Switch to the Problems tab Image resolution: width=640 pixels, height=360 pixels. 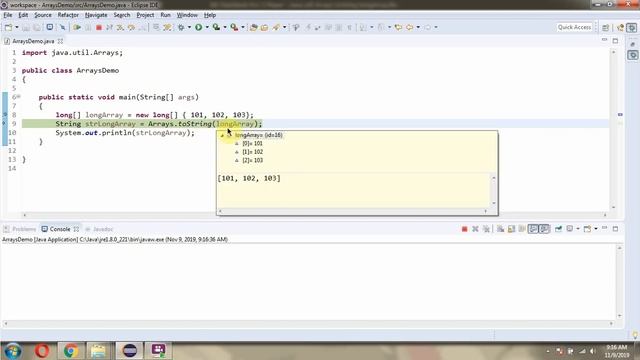click(x=20, y=229)
